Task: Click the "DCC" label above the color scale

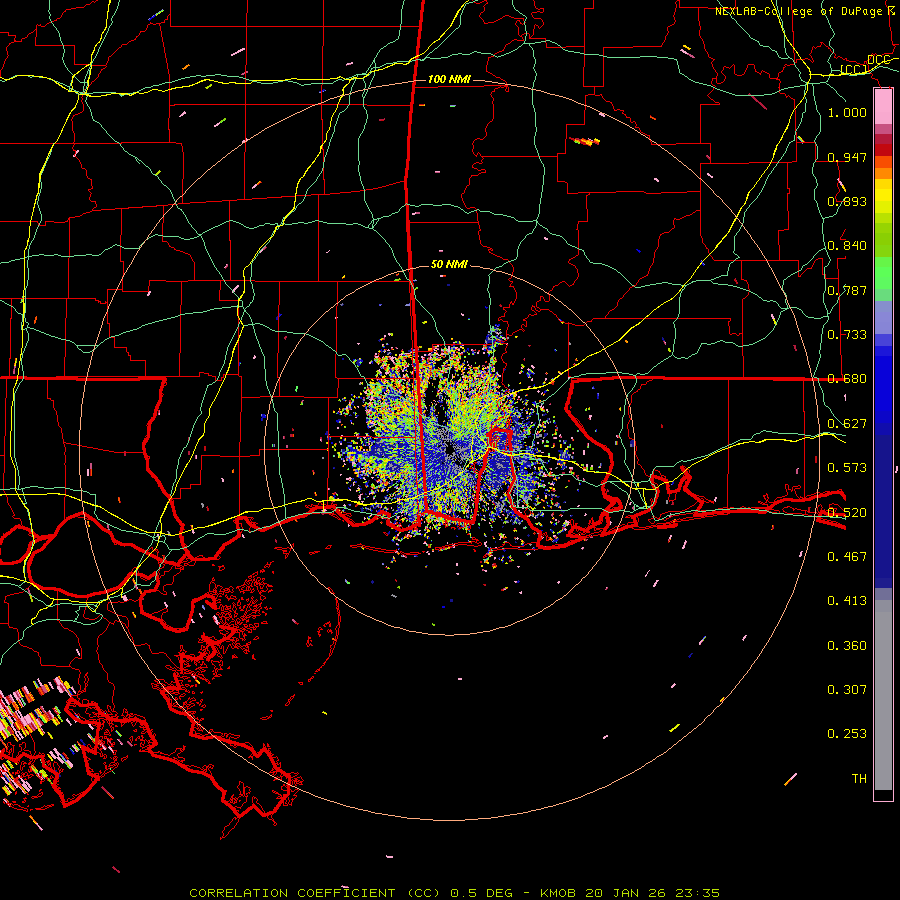Action: pyautogui.click(x=878, y=60)
